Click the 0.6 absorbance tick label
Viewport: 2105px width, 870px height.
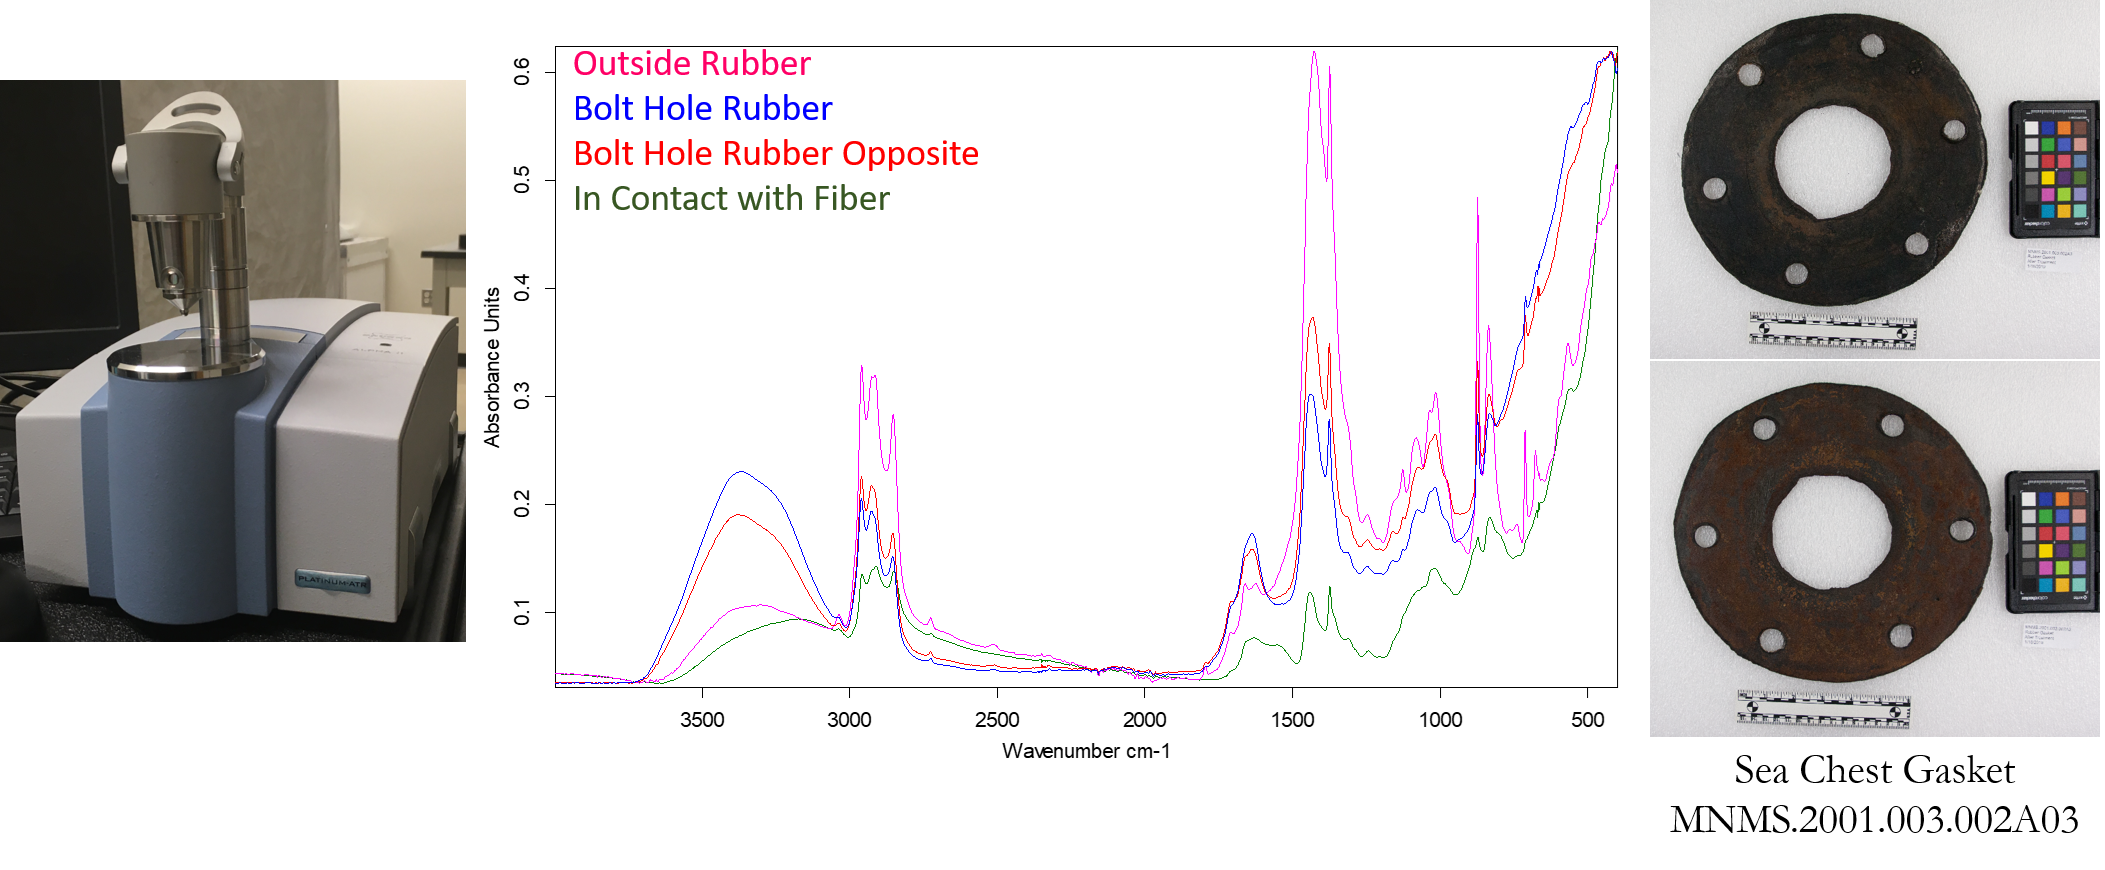point(522,72)
